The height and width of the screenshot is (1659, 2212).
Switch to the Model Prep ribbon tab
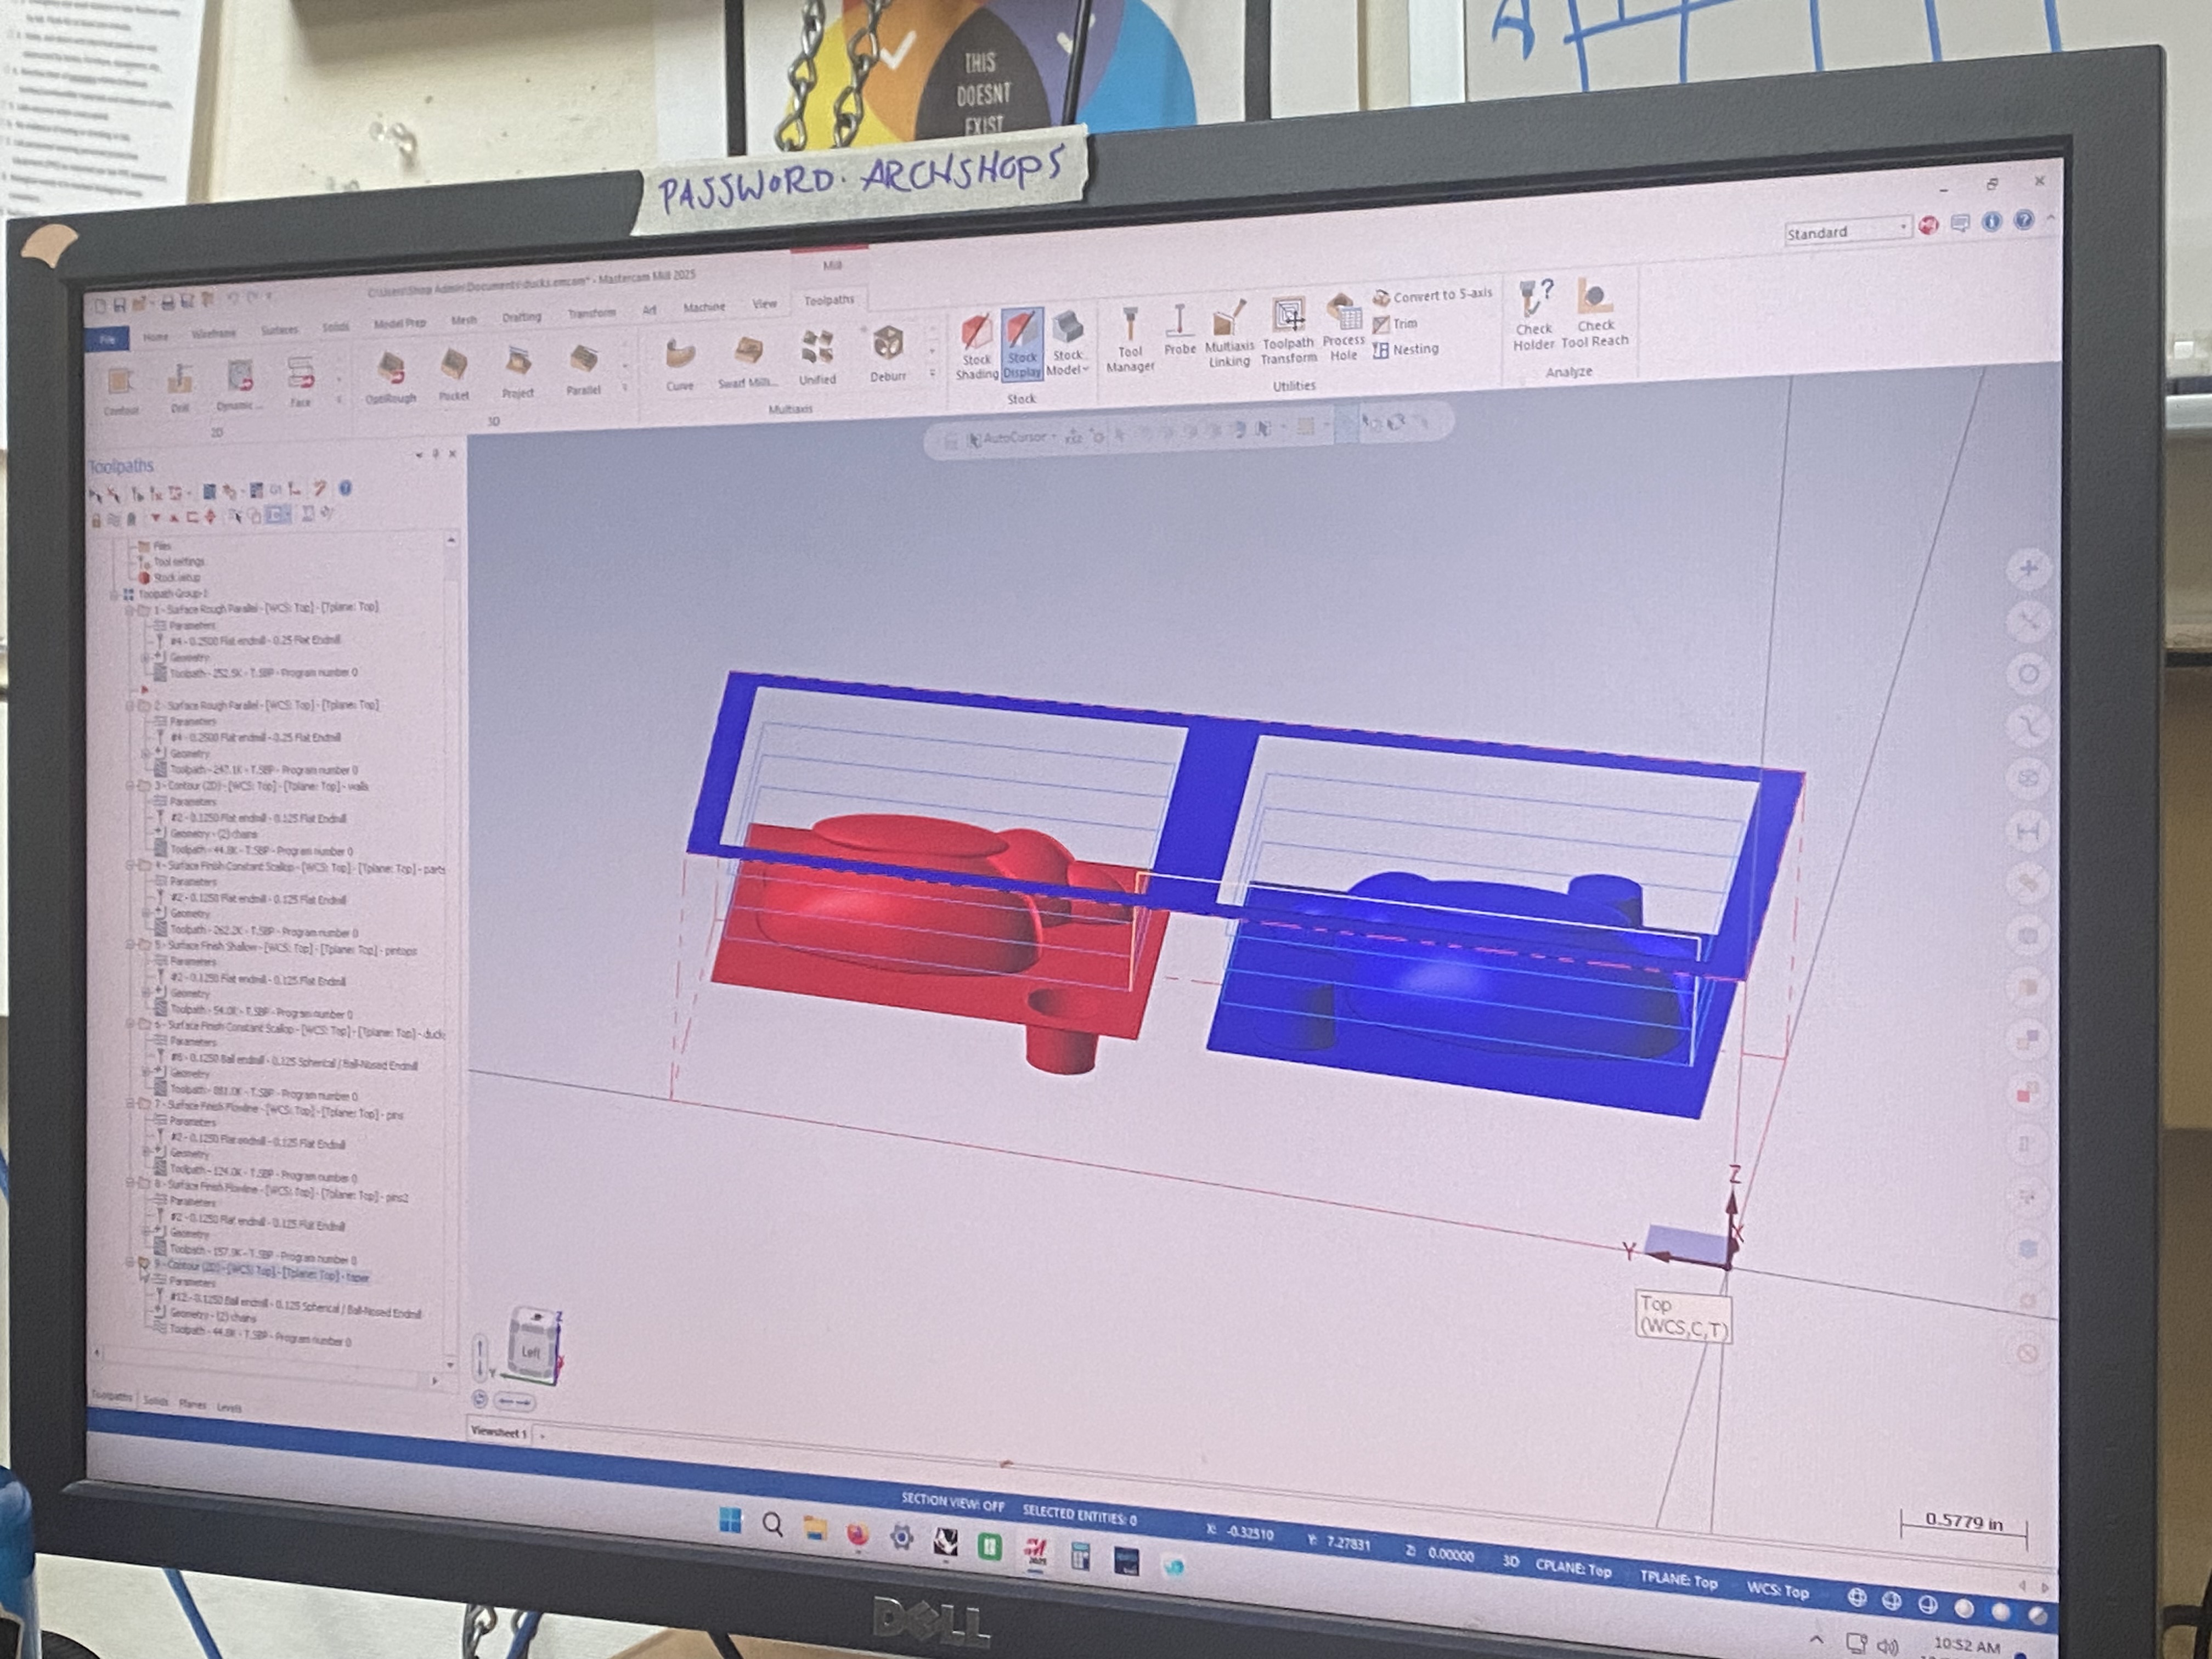pos(399,324)
